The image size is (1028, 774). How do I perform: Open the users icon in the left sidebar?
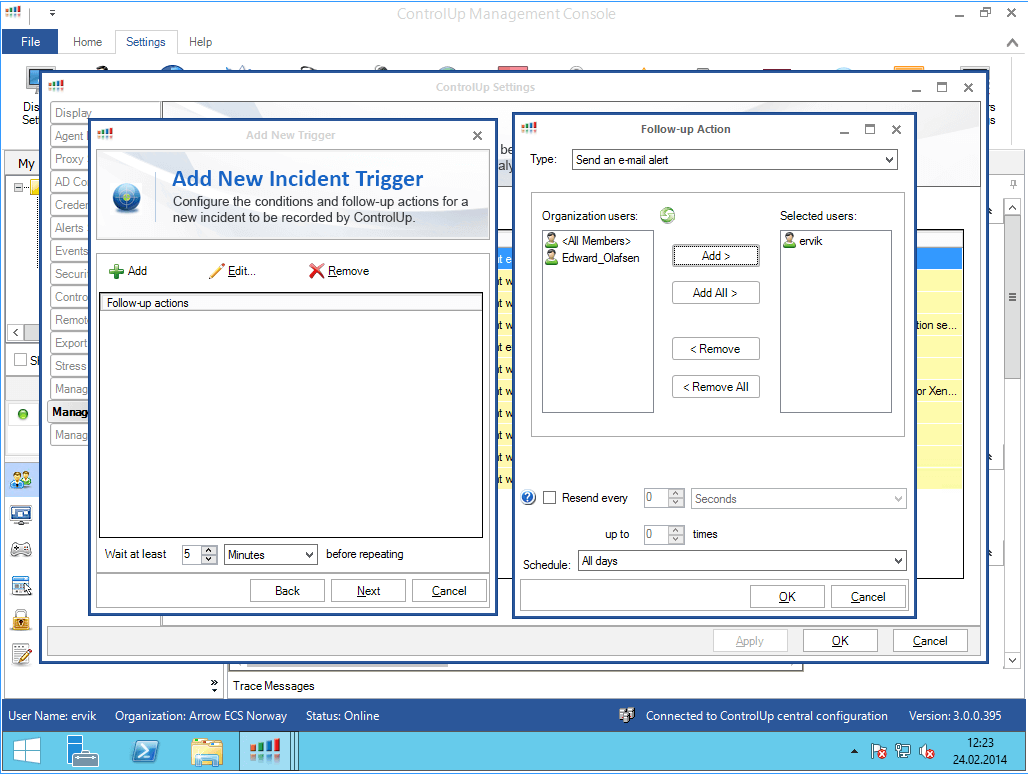(x=21, y=480)
